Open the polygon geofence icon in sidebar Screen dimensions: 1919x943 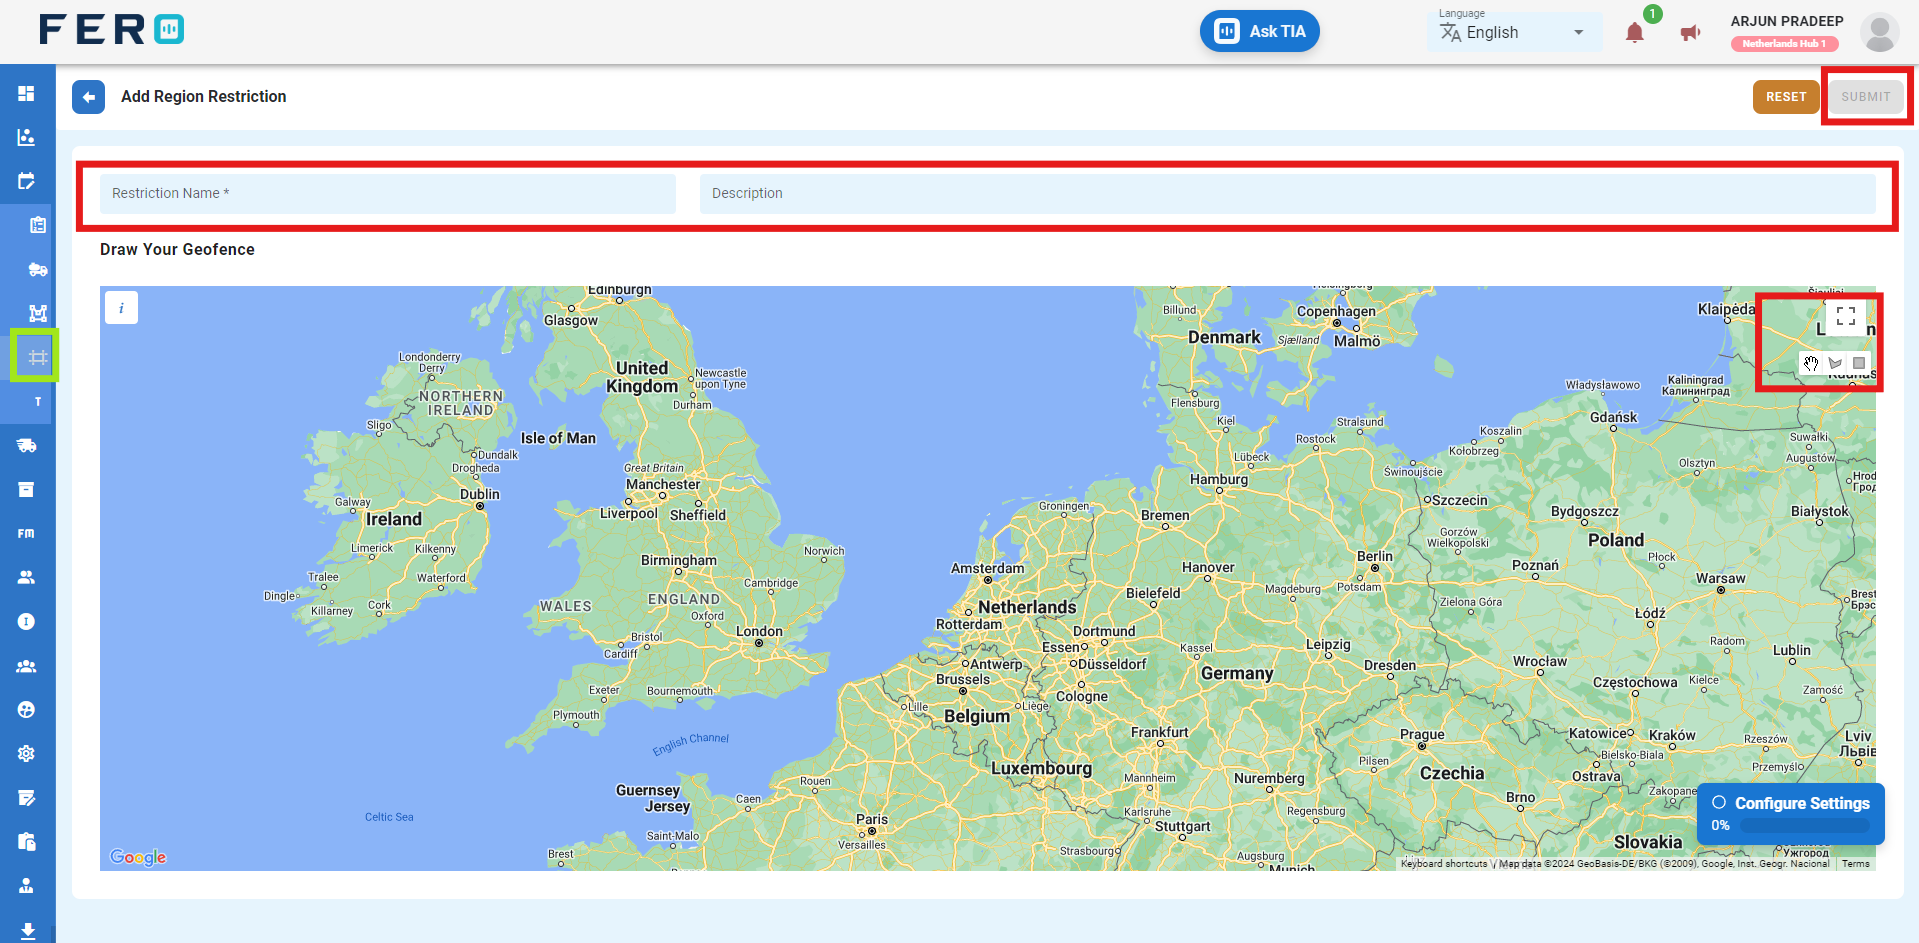tap(38, 313)
